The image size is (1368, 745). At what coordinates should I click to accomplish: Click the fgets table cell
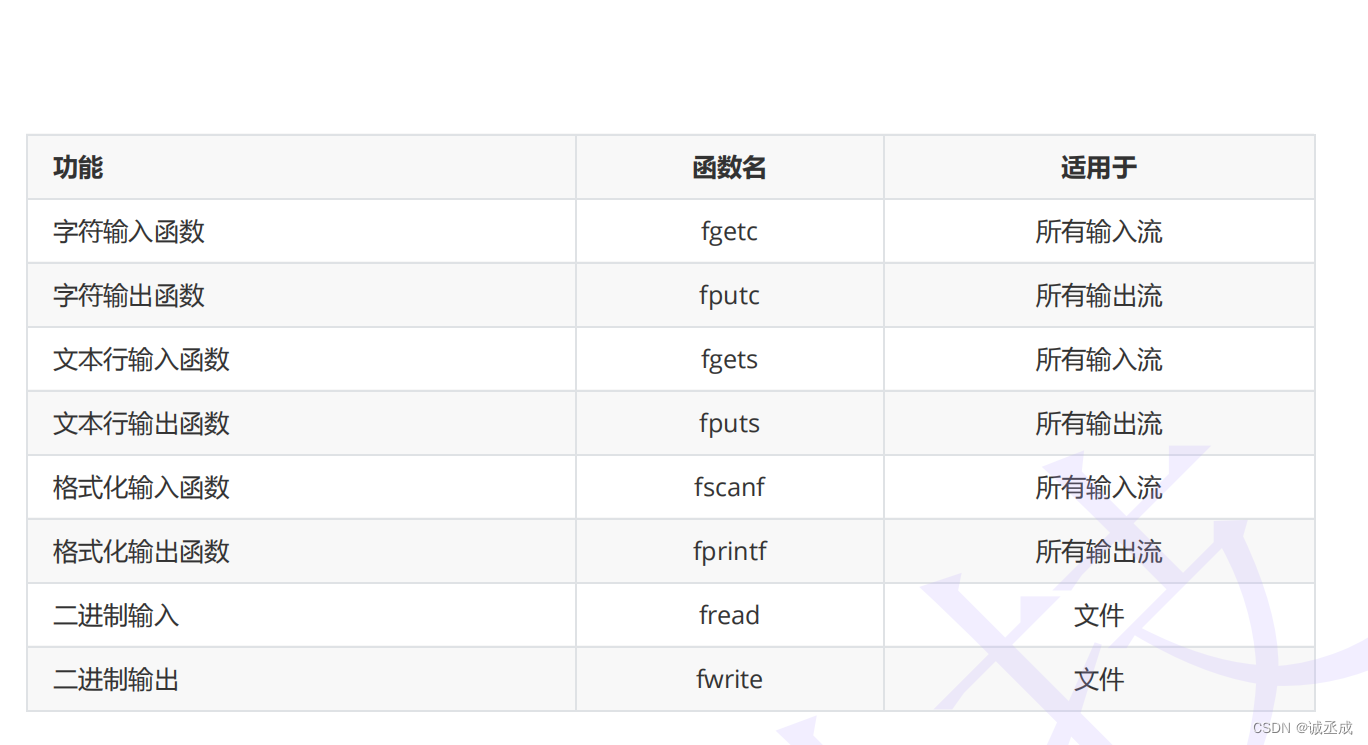729,360
